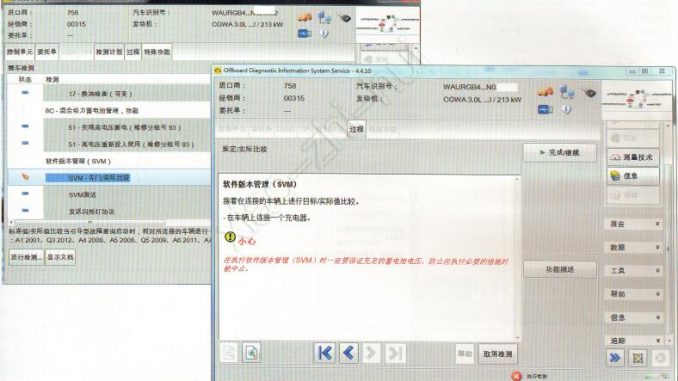Click engine text CGWA 3.0L in front window
This screenshot has height=381, width=678.
482,99
